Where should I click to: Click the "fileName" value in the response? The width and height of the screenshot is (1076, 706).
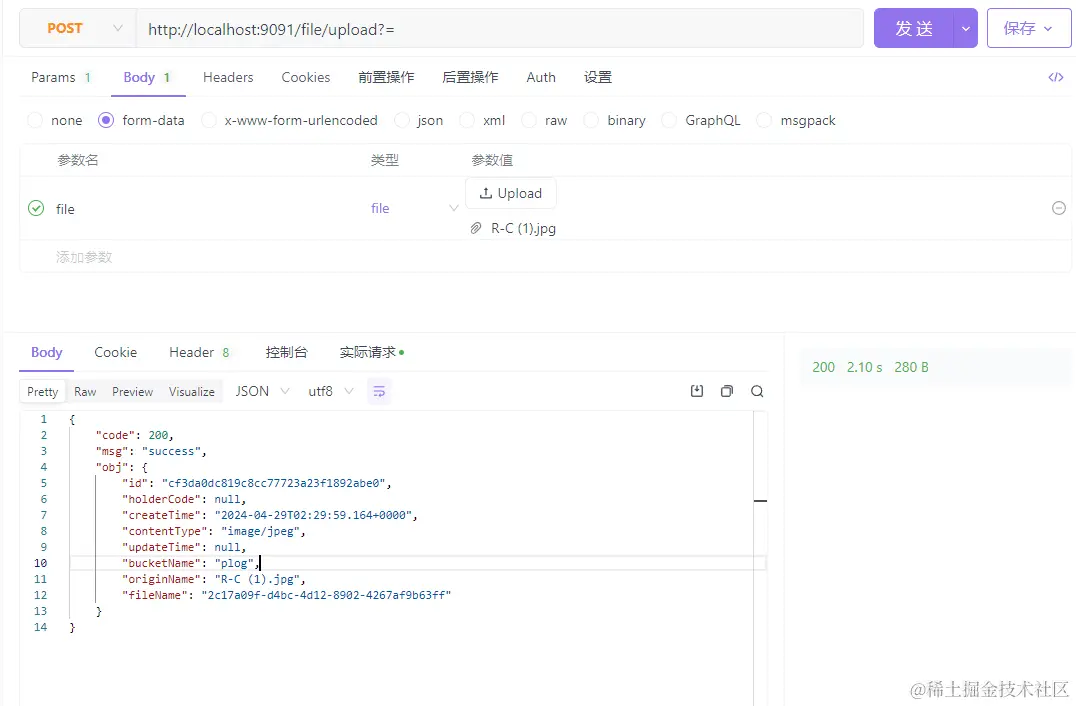click(326, 595)
